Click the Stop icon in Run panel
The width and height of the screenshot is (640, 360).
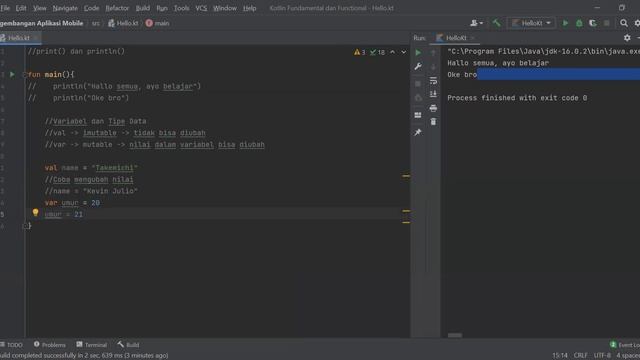click(x=418, y=84)
